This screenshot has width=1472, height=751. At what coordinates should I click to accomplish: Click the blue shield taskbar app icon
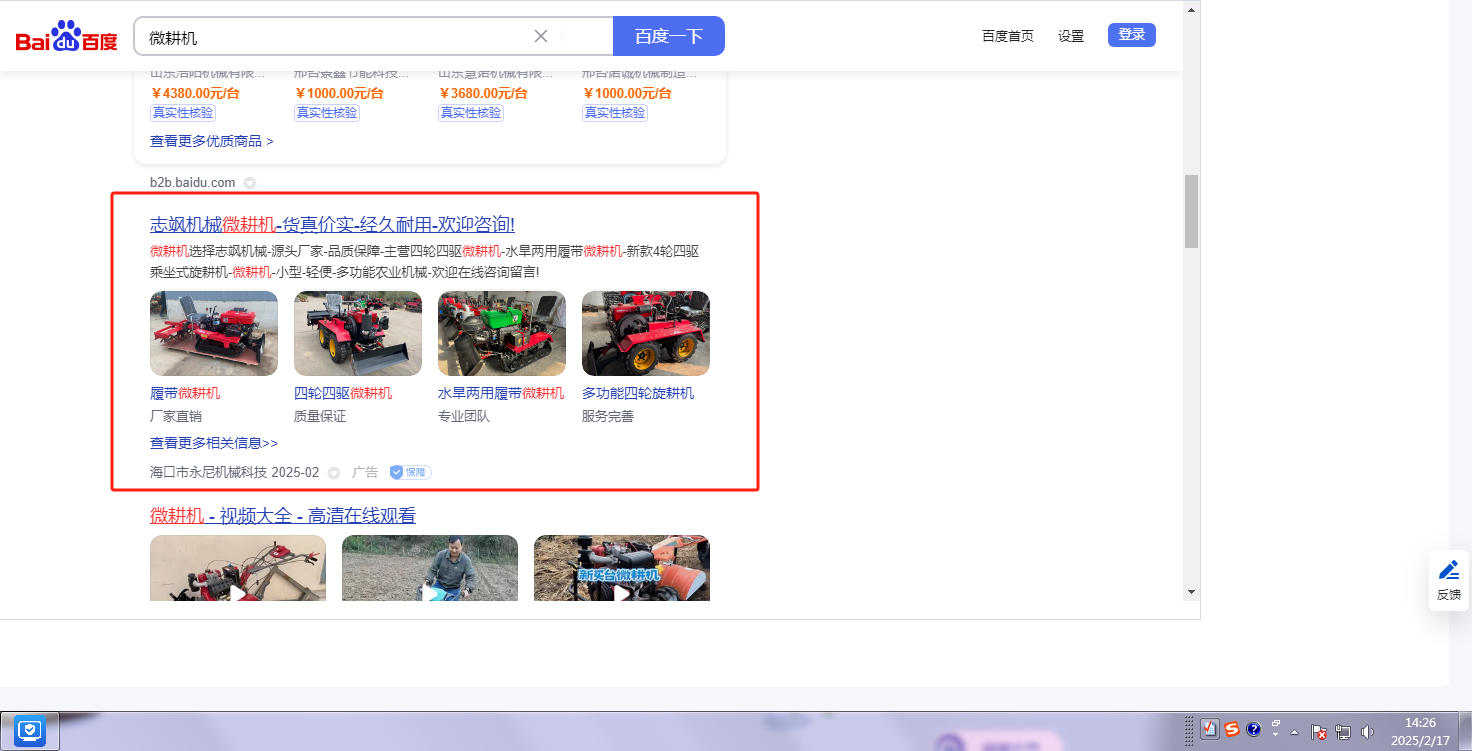(x=31, y=731)
